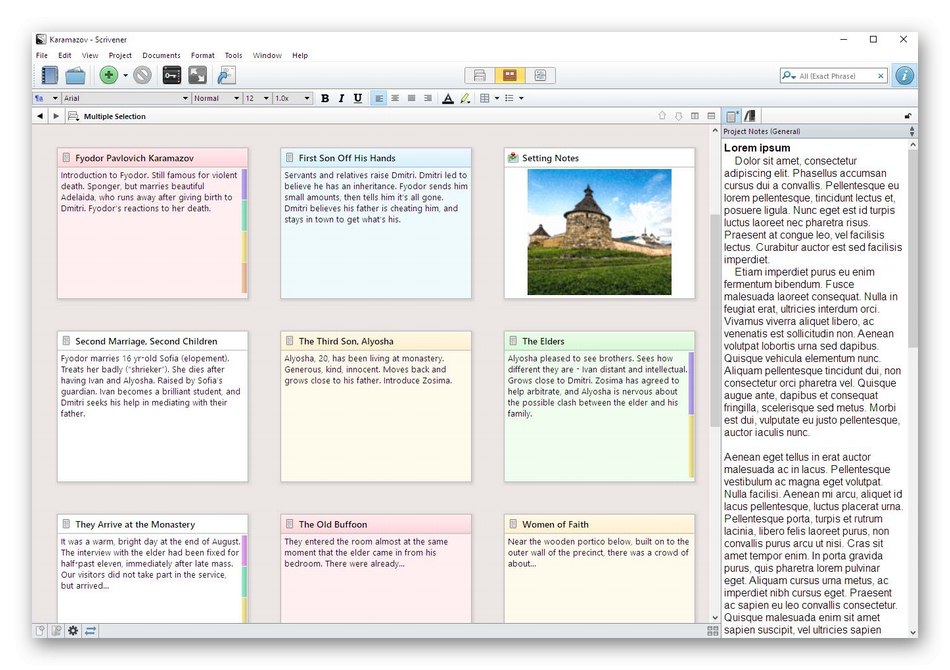Select the Fyodor Pavlovich Karamazov card
950x670 pixels.
(x=153, y=223)
